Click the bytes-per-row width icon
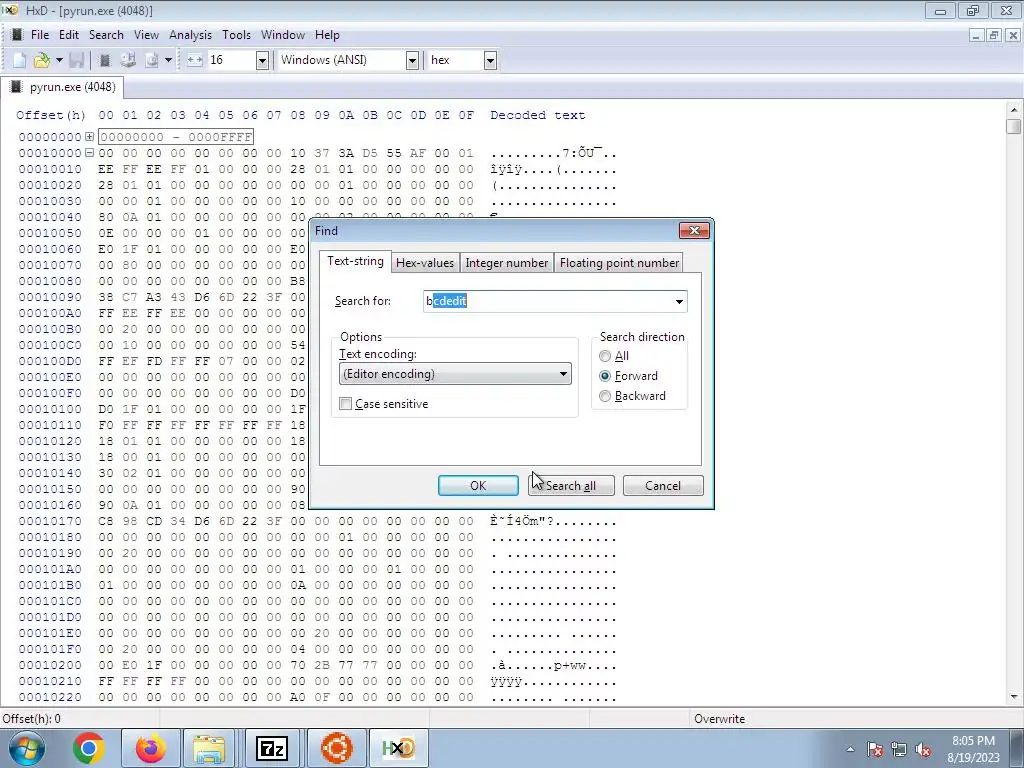Image resolution: width=1024 pixels, height=768 pixels. pyautogui.click(x=195, y=60)
